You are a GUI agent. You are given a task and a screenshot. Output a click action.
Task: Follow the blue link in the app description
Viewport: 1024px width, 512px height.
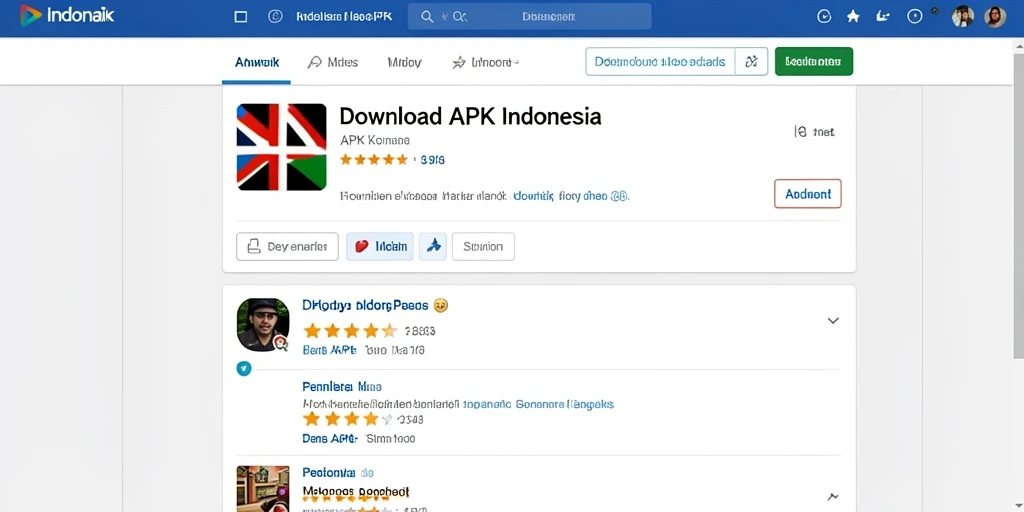pyautogui.click(x=571, y=195)
